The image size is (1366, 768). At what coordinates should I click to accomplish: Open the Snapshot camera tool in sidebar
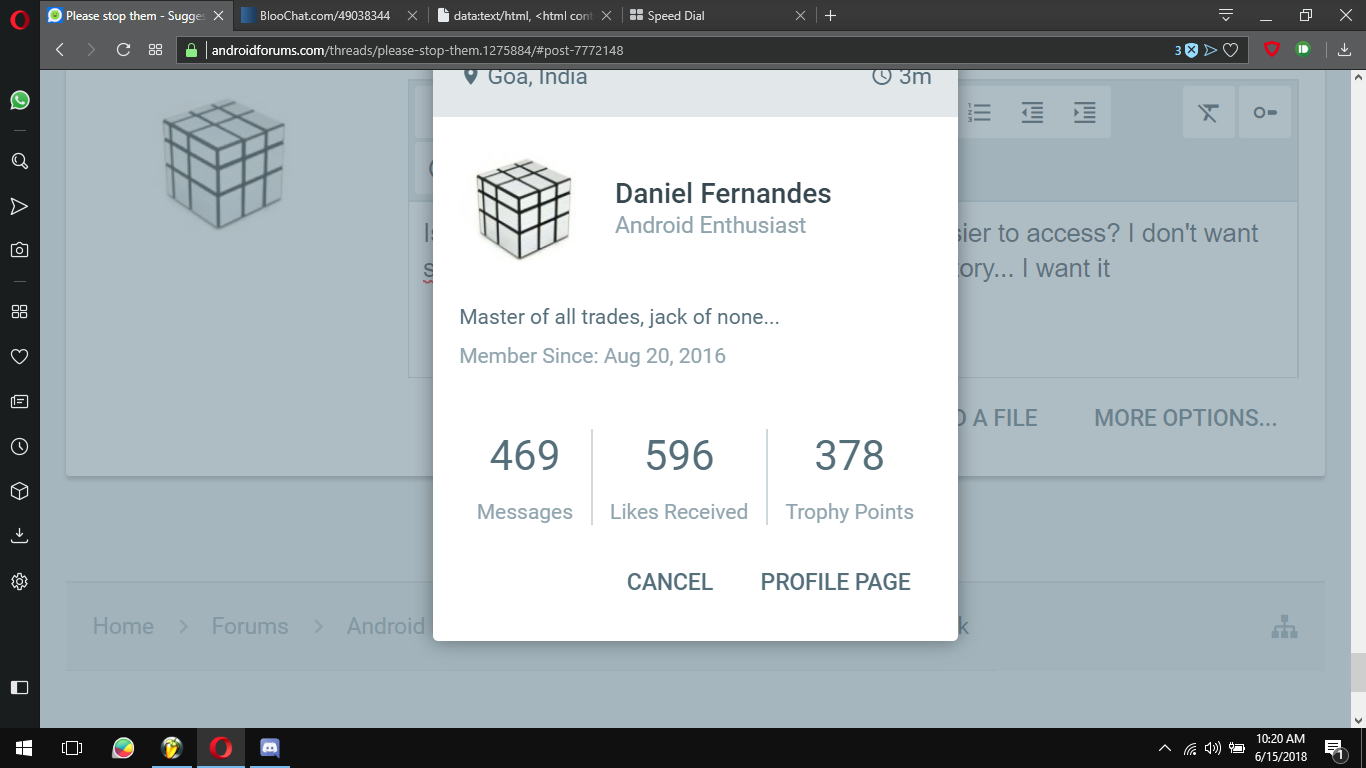click(x=19, y=250)
